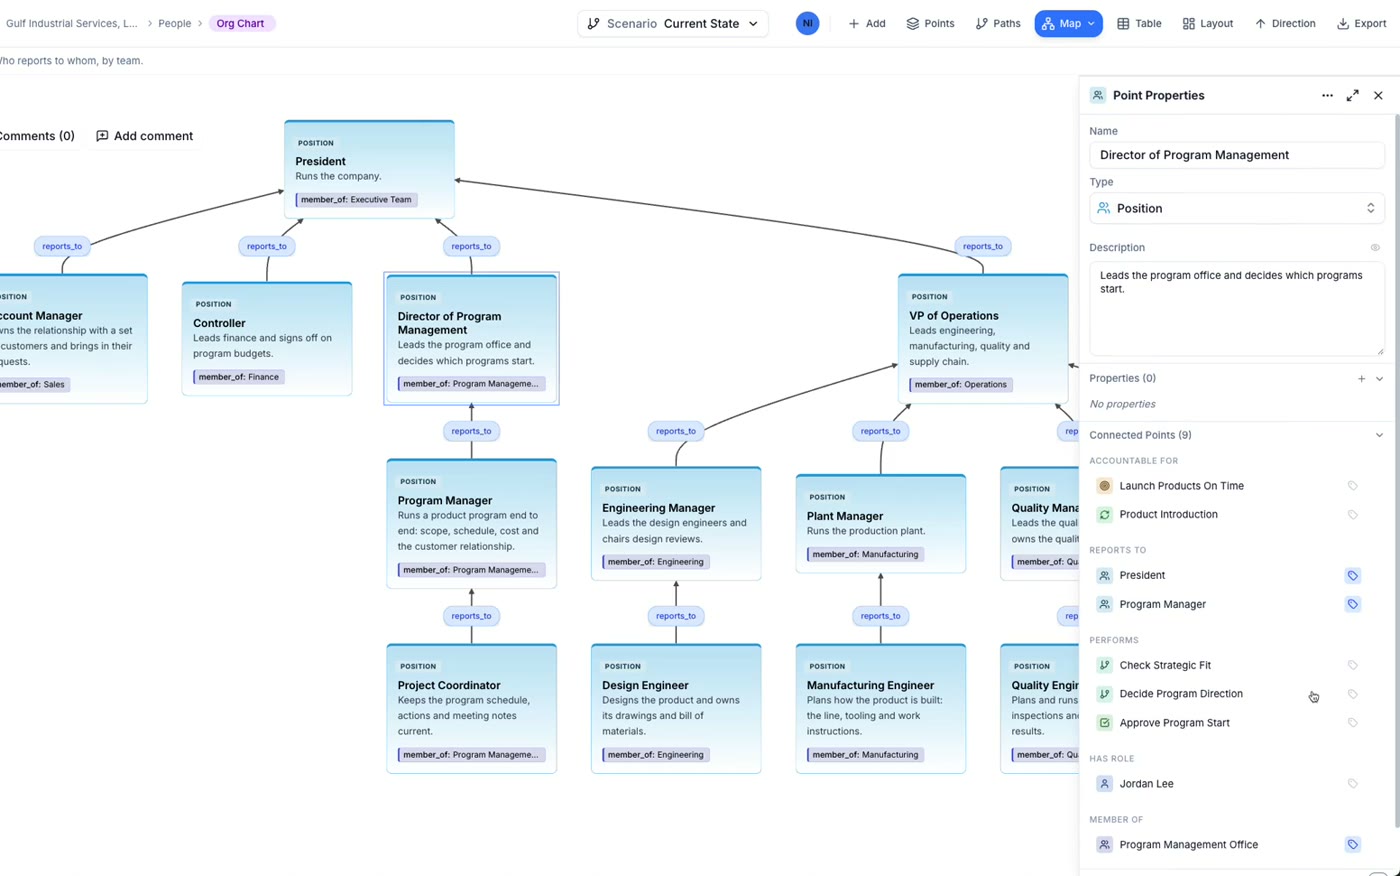Open the Map view dropdown

pyautogui.click(x=1068, y=23)
